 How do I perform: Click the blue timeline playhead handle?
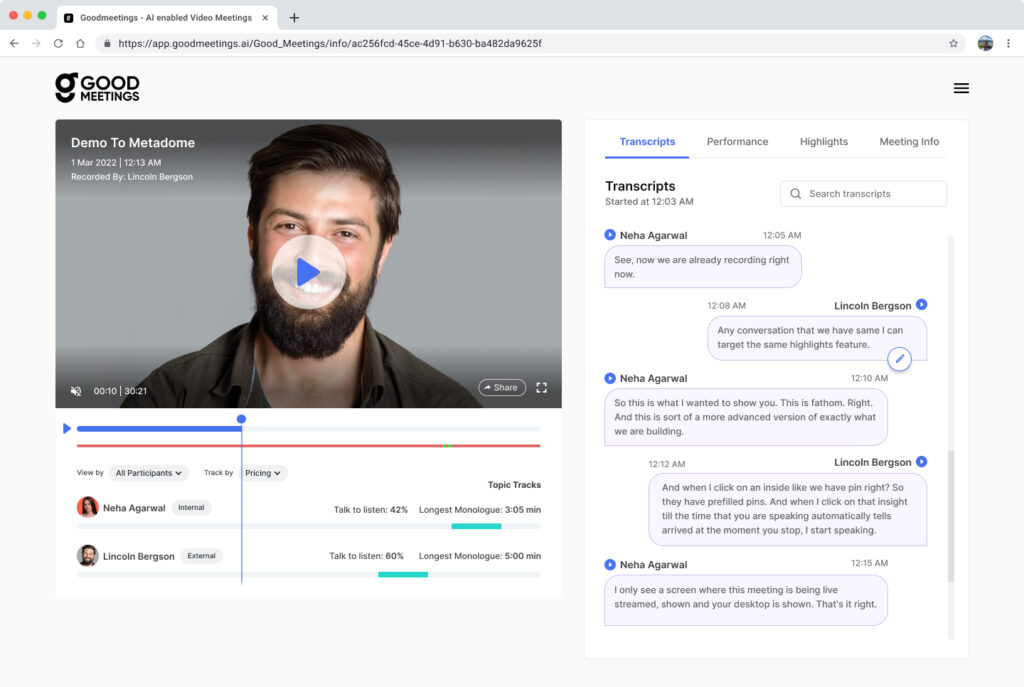(241, 419)
